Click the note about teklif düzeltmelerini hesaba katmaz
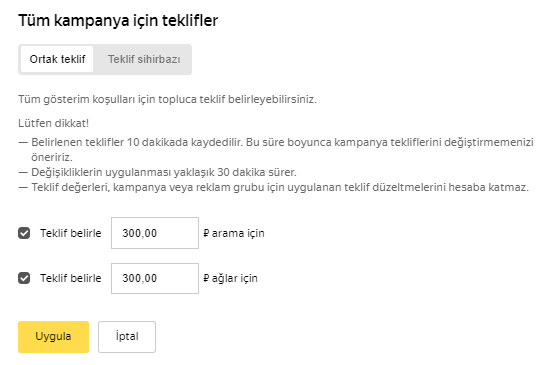 273,187
